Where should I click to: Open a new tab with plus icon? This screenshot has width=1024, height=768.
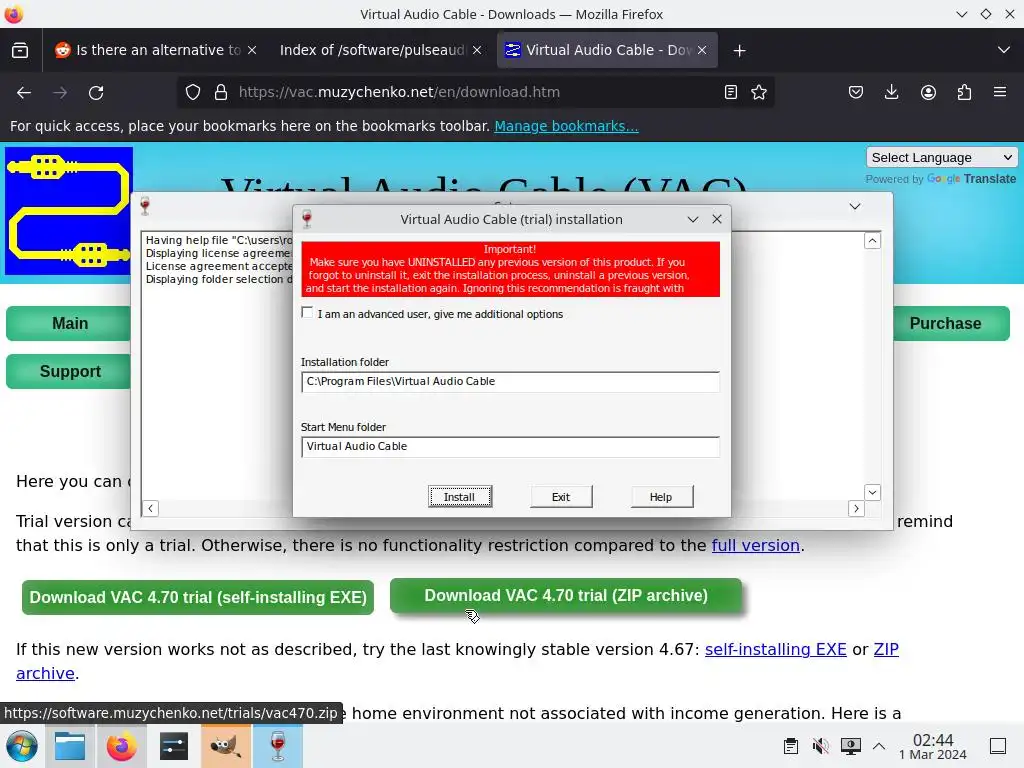coord(739,50)
